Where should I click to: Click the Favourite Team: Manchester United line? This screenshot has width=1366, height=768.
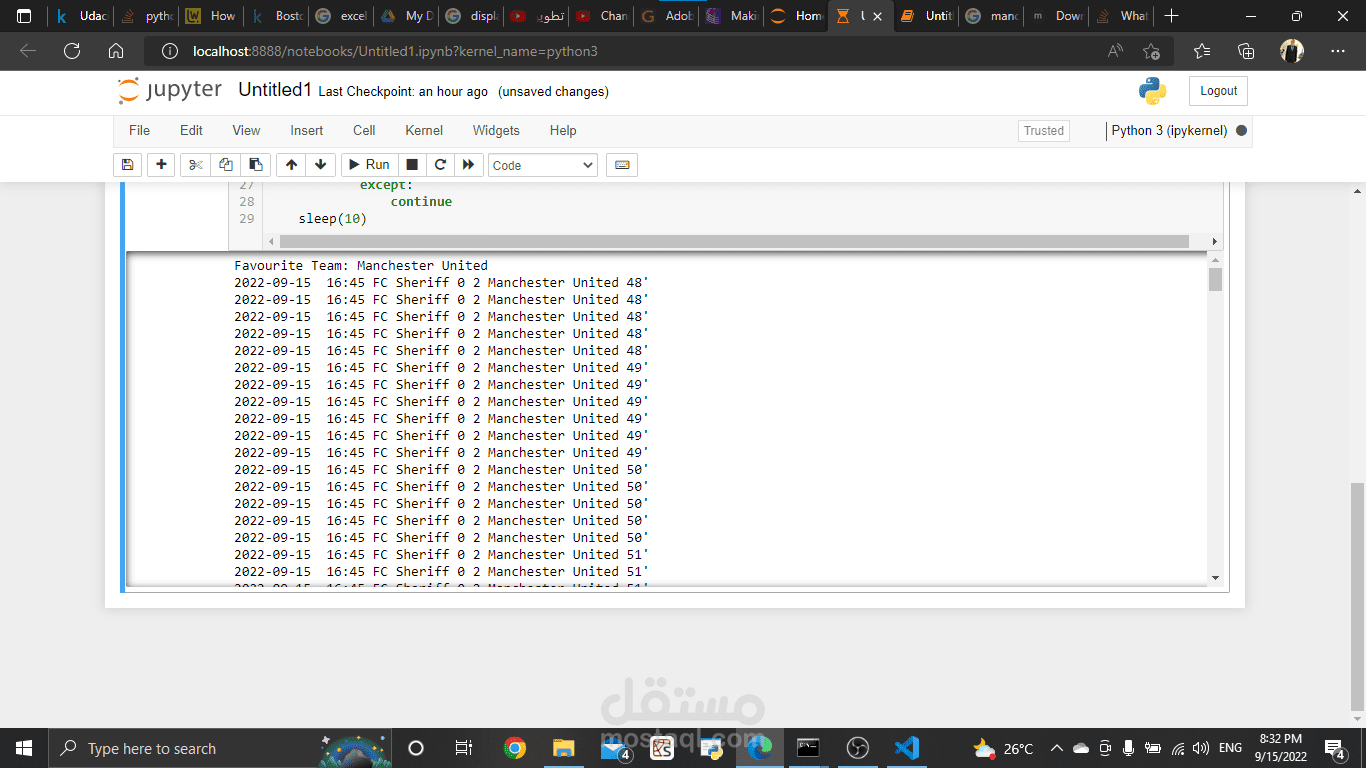point(361,266)
